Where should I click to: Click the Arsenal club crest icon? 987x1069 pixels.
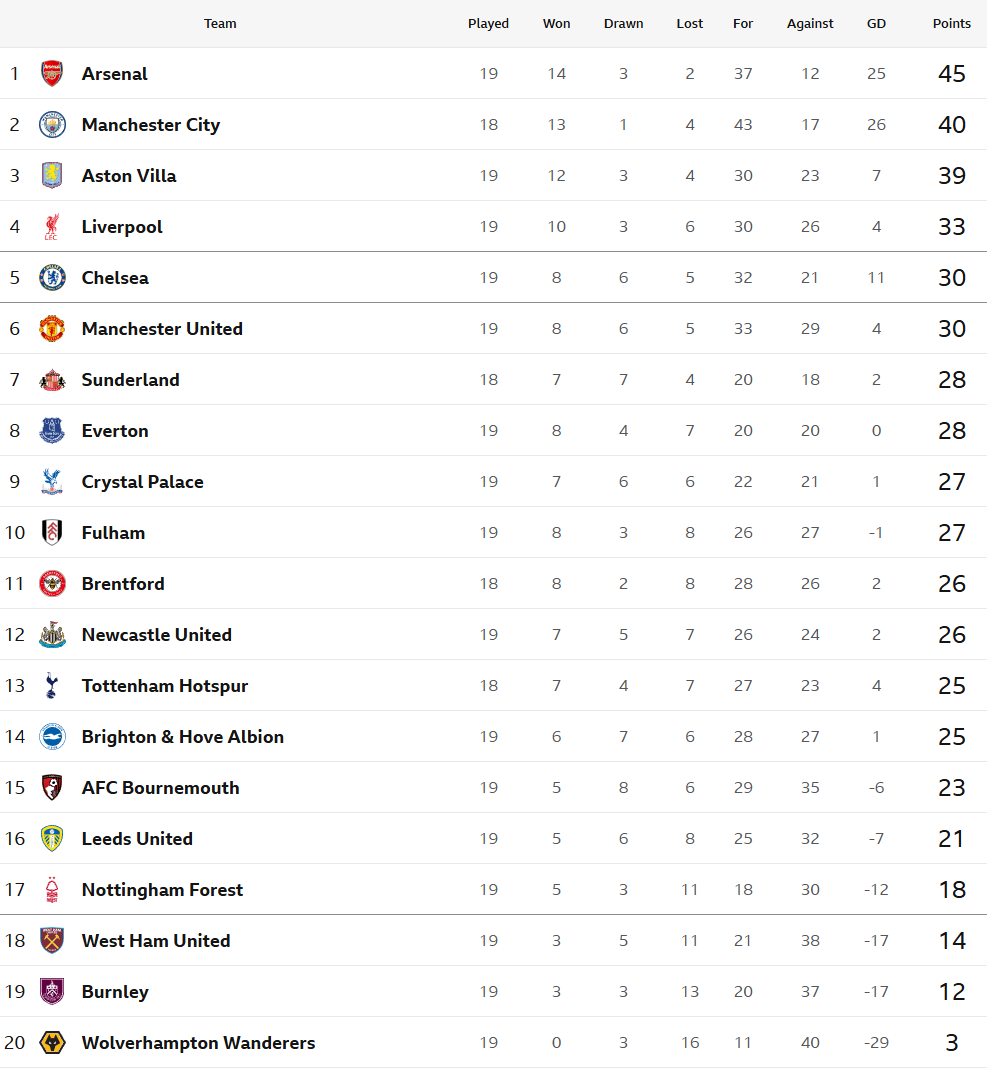coord(52,73)
